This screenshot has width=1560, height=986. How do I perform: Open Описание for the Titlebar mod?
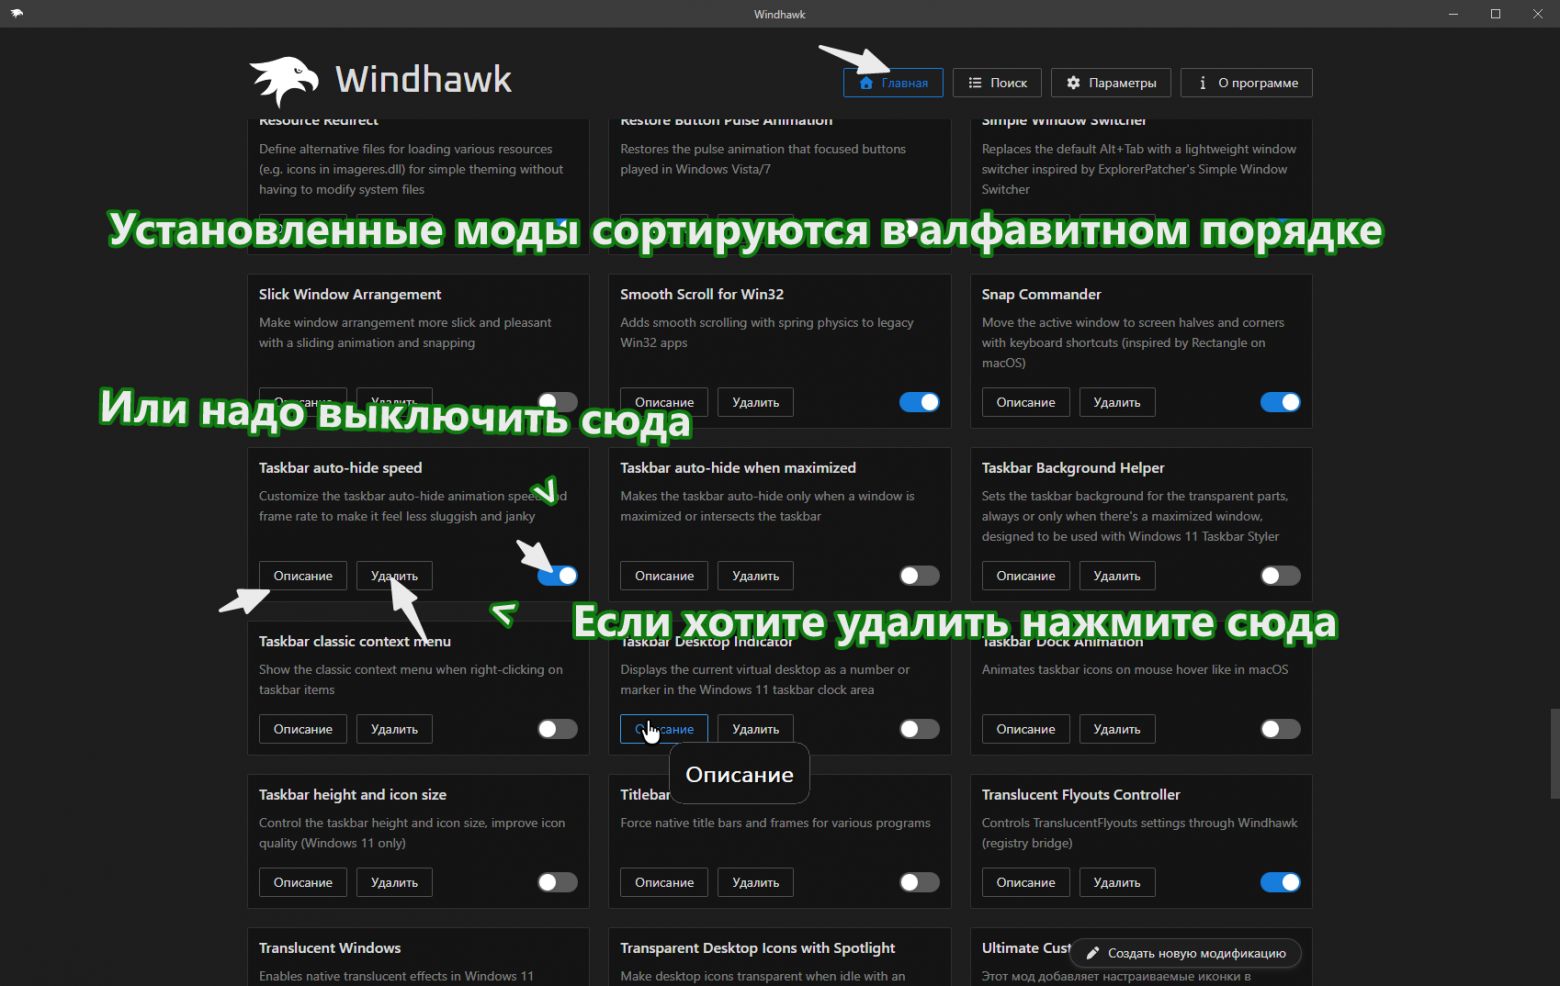point(664,882)
